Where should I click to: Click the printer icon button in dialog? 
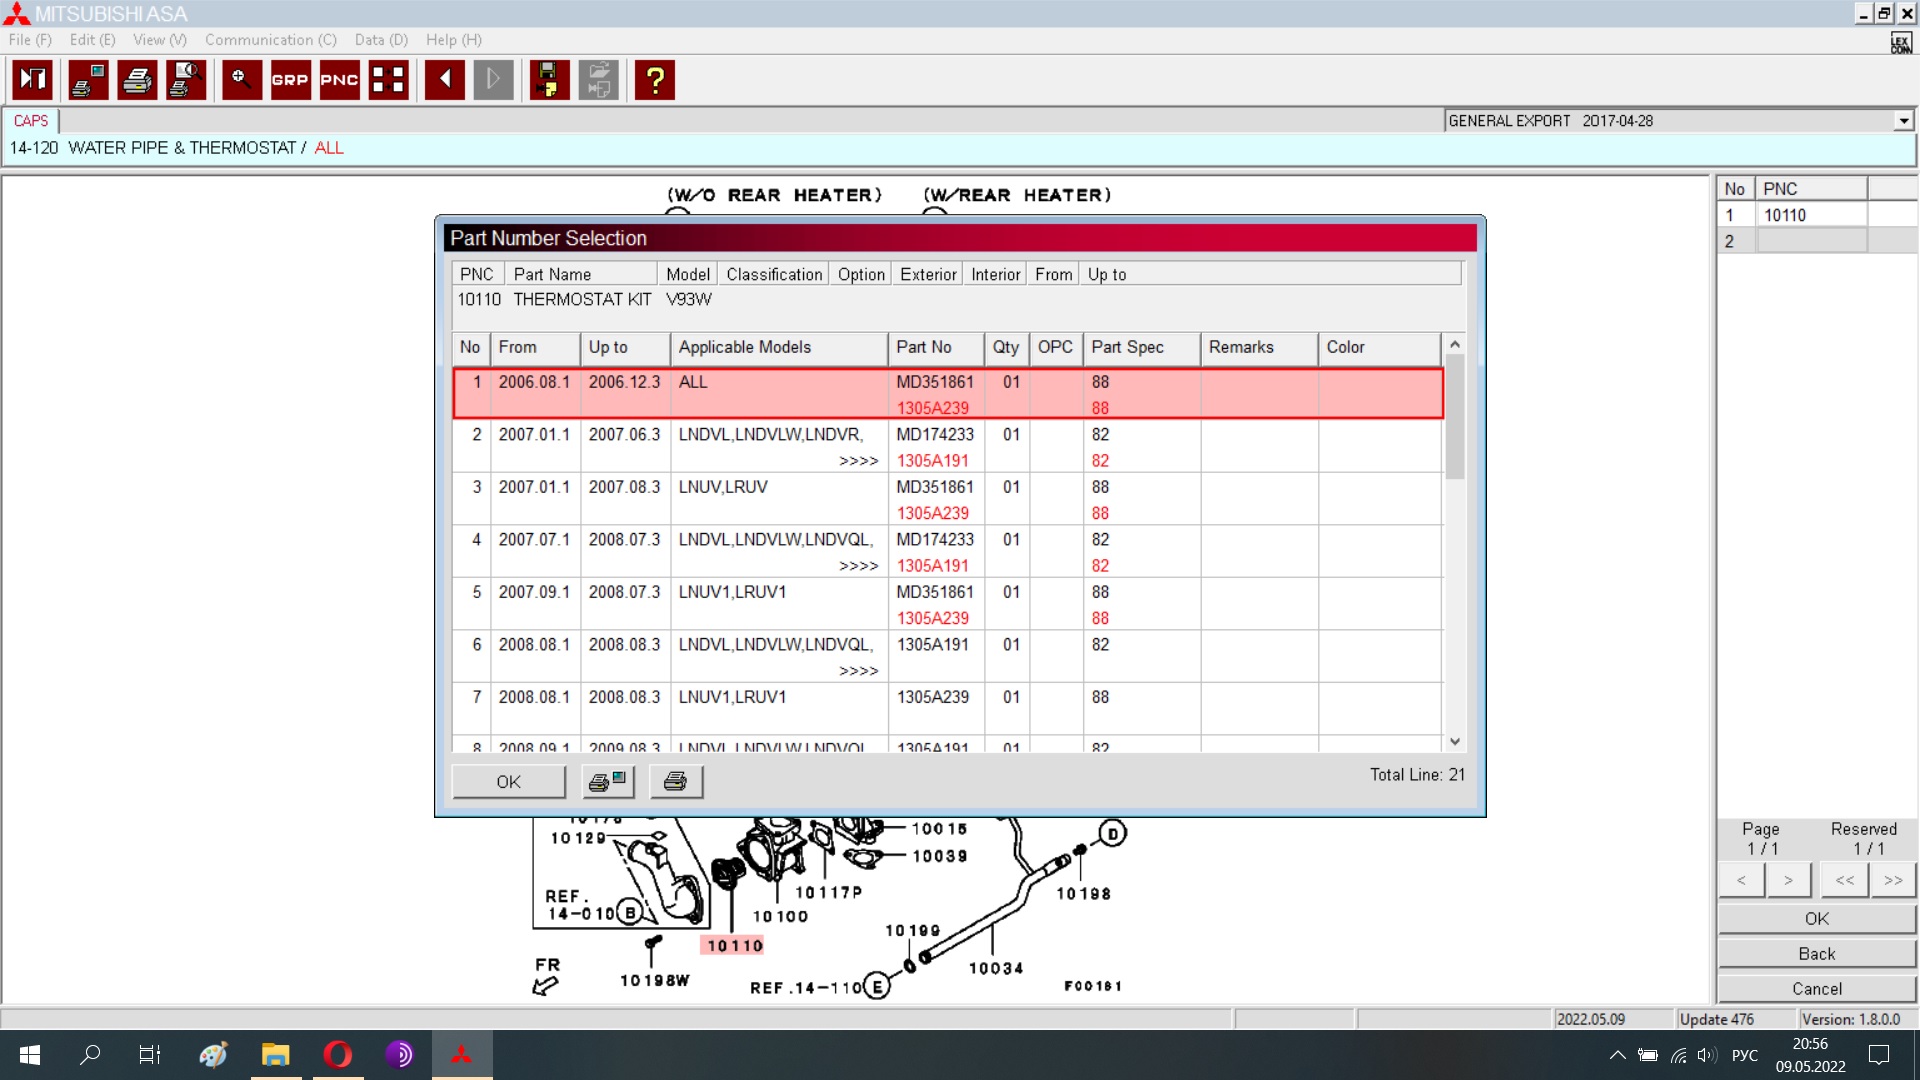pos(676,782)
